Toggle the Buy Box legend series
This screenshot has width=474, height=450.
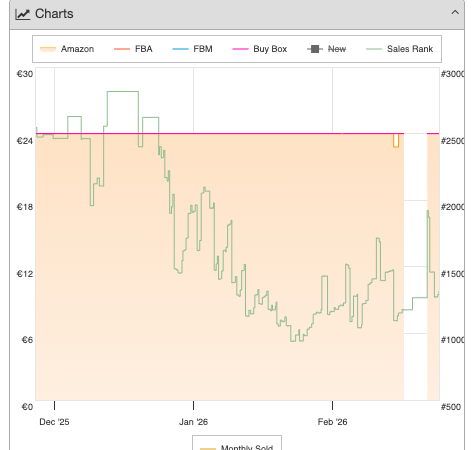(260, 49)
